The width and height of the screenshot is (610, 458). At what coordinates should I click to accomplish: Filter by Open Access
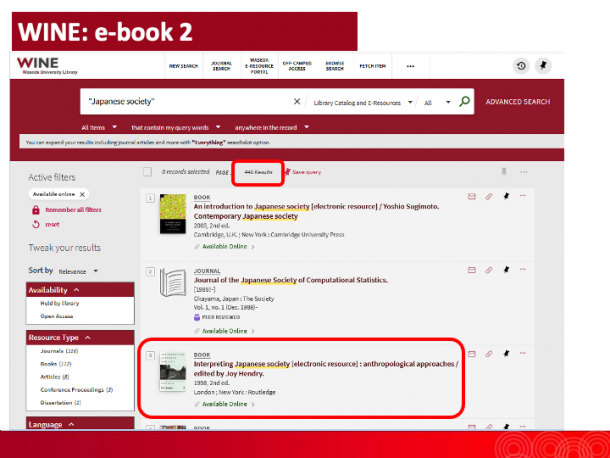tap(56, 316)
